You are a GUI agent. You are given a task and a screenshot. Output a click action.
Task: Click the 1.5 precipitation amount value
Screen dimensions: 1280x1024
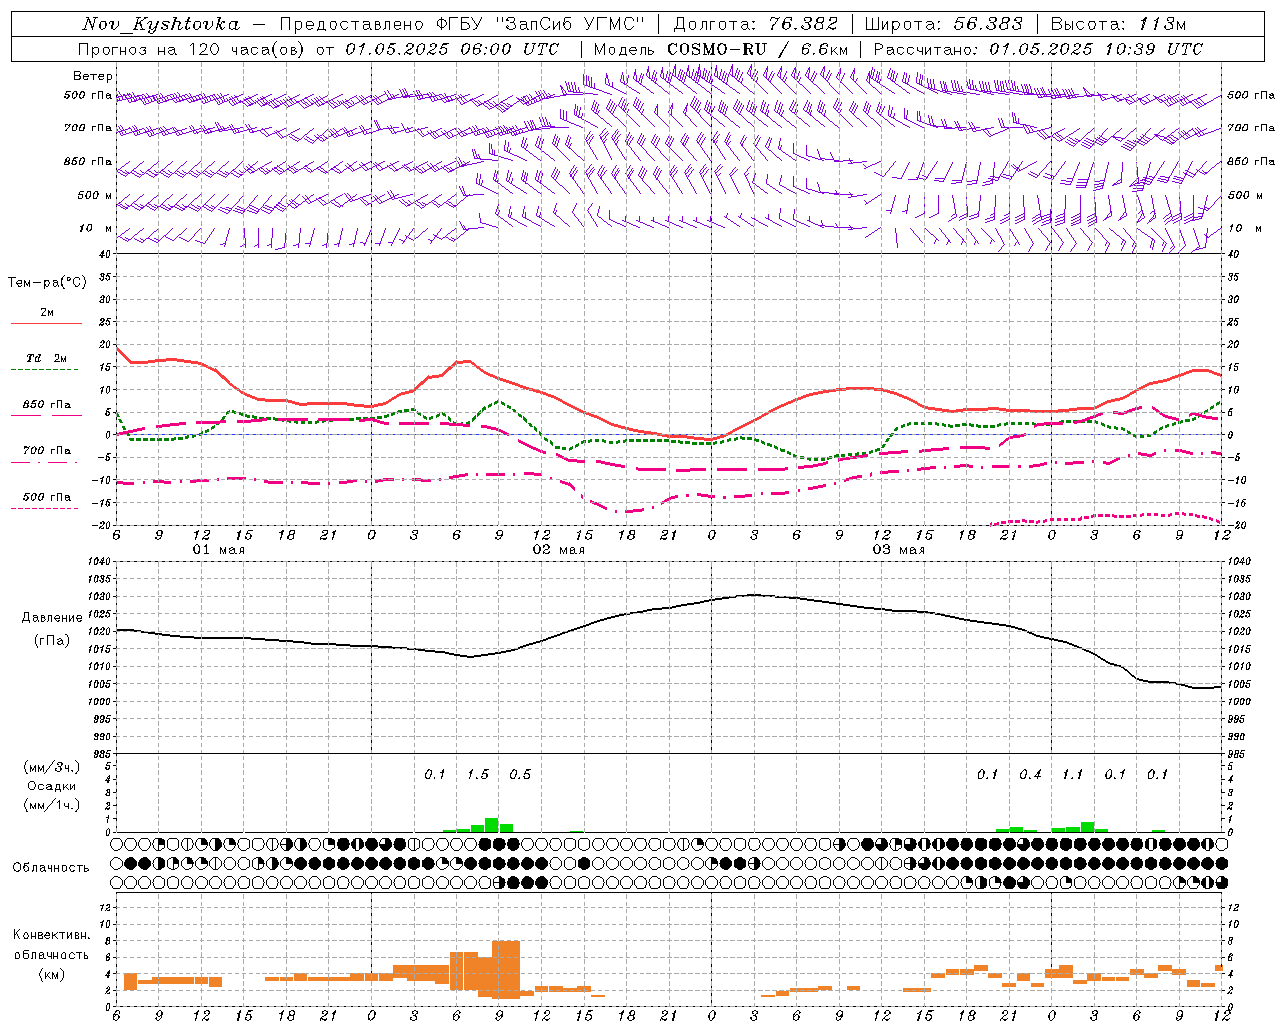478,774
